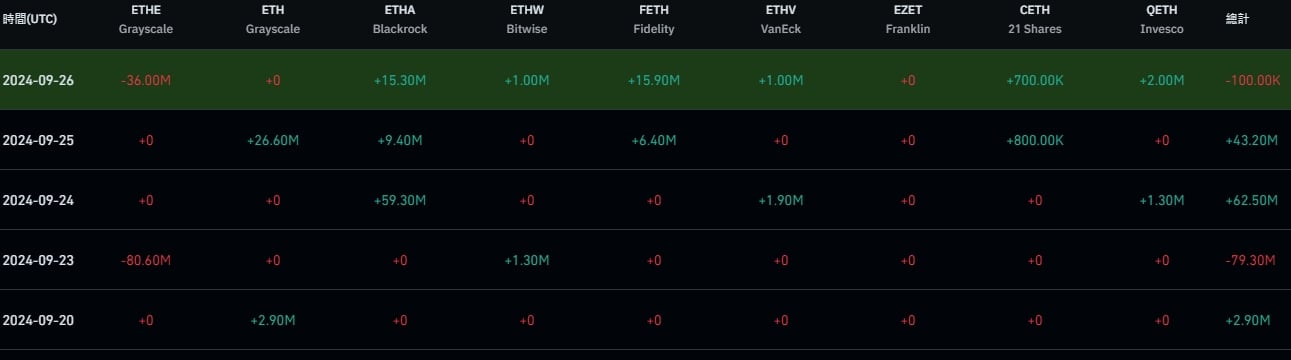Image resolution: width=1291 pixels, height=360 pixels.
Task: Click the EZET Franklin column header
Action: 908,20
